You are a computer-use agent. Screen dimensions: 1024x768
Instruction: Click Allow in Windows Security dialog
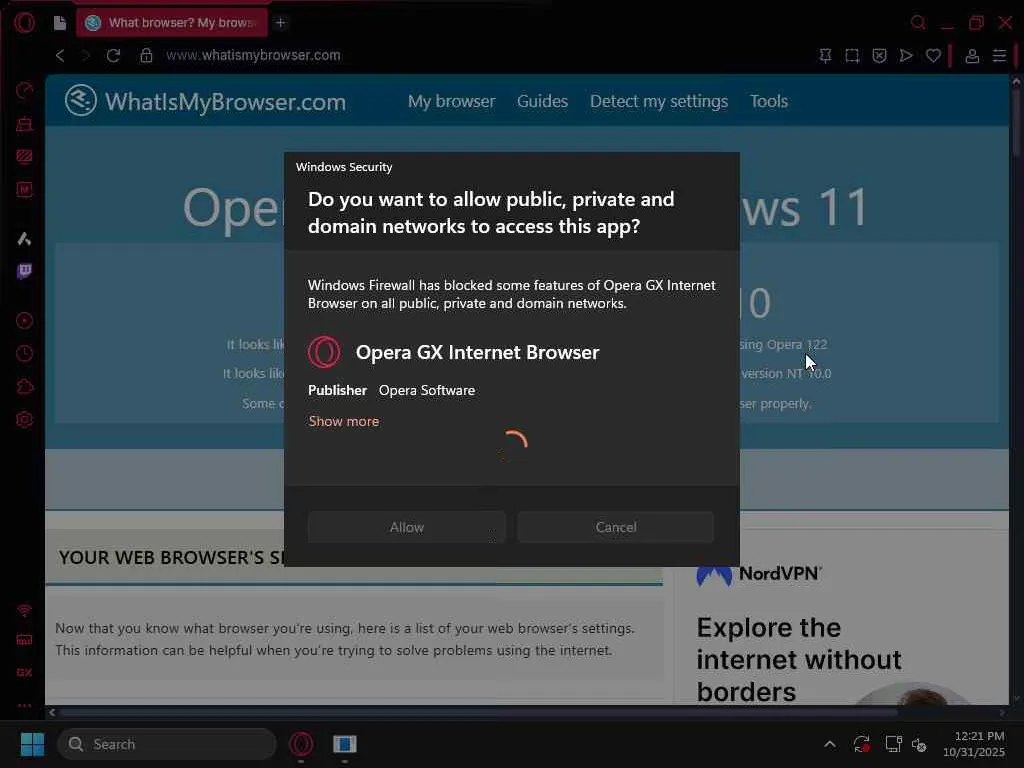(407, 527)
